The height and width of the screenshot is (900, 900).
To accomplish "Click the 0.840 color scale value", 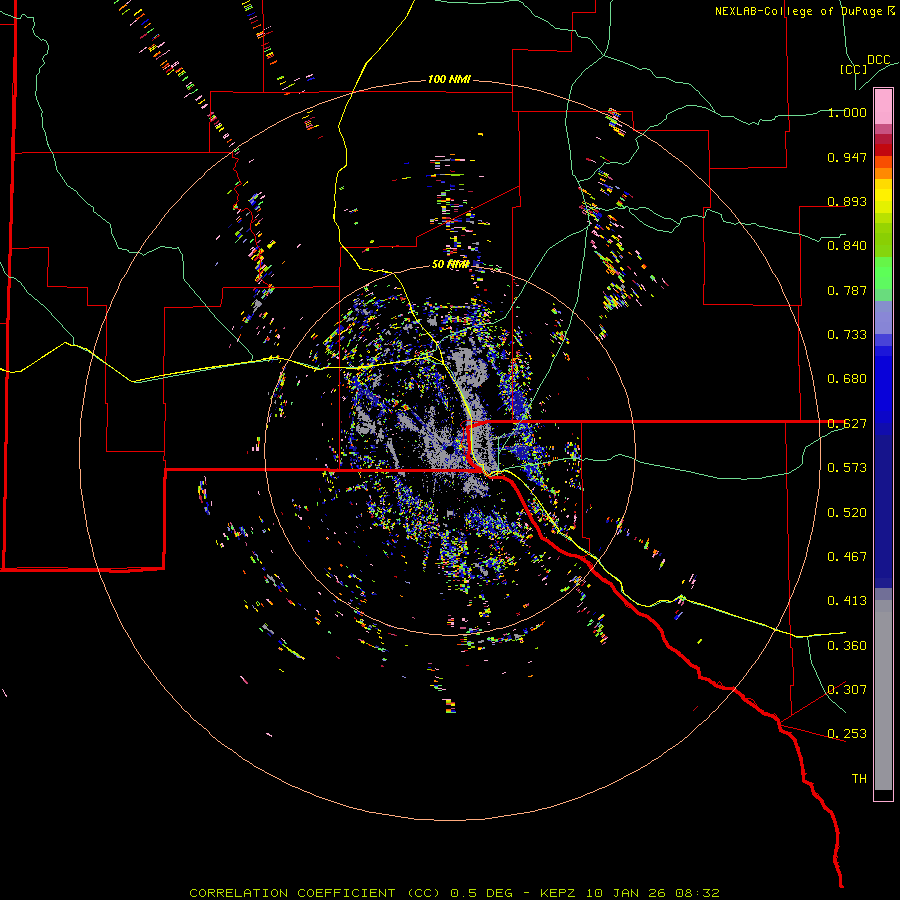I will click(847, 246).
